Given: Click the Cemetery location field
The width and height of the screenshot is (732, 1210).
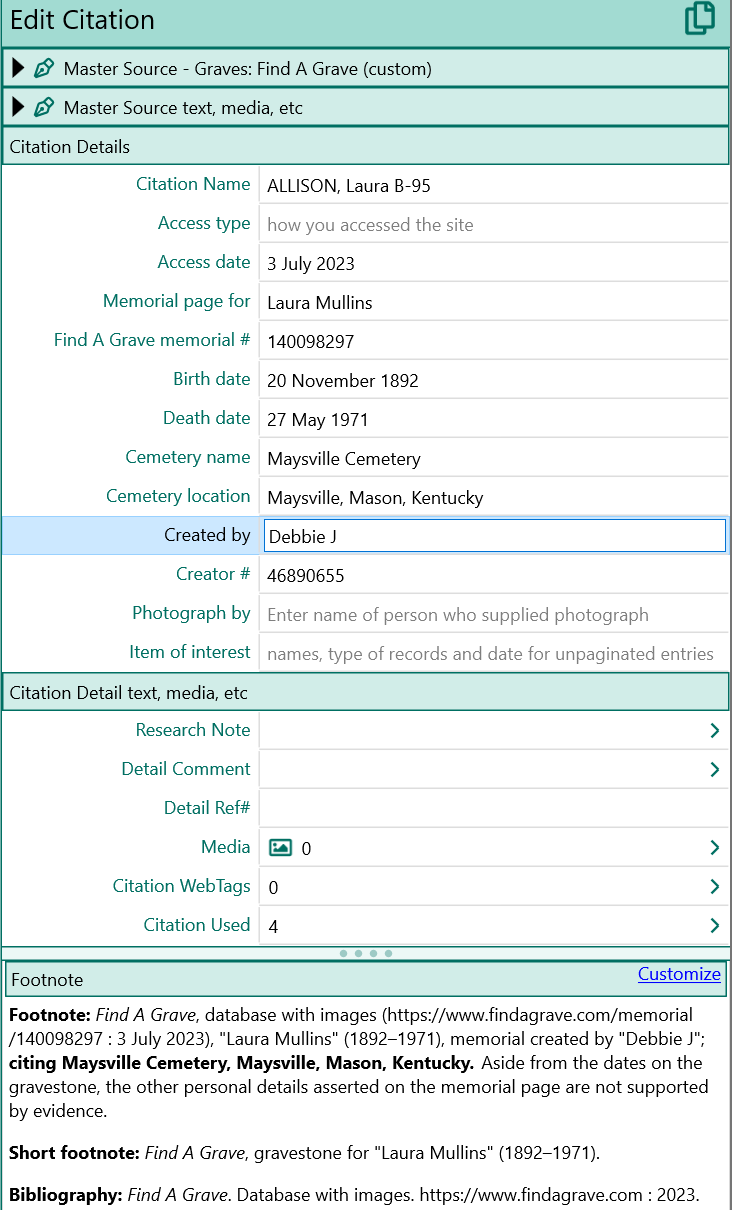Looking at the screenshot, I should (493, 497).
